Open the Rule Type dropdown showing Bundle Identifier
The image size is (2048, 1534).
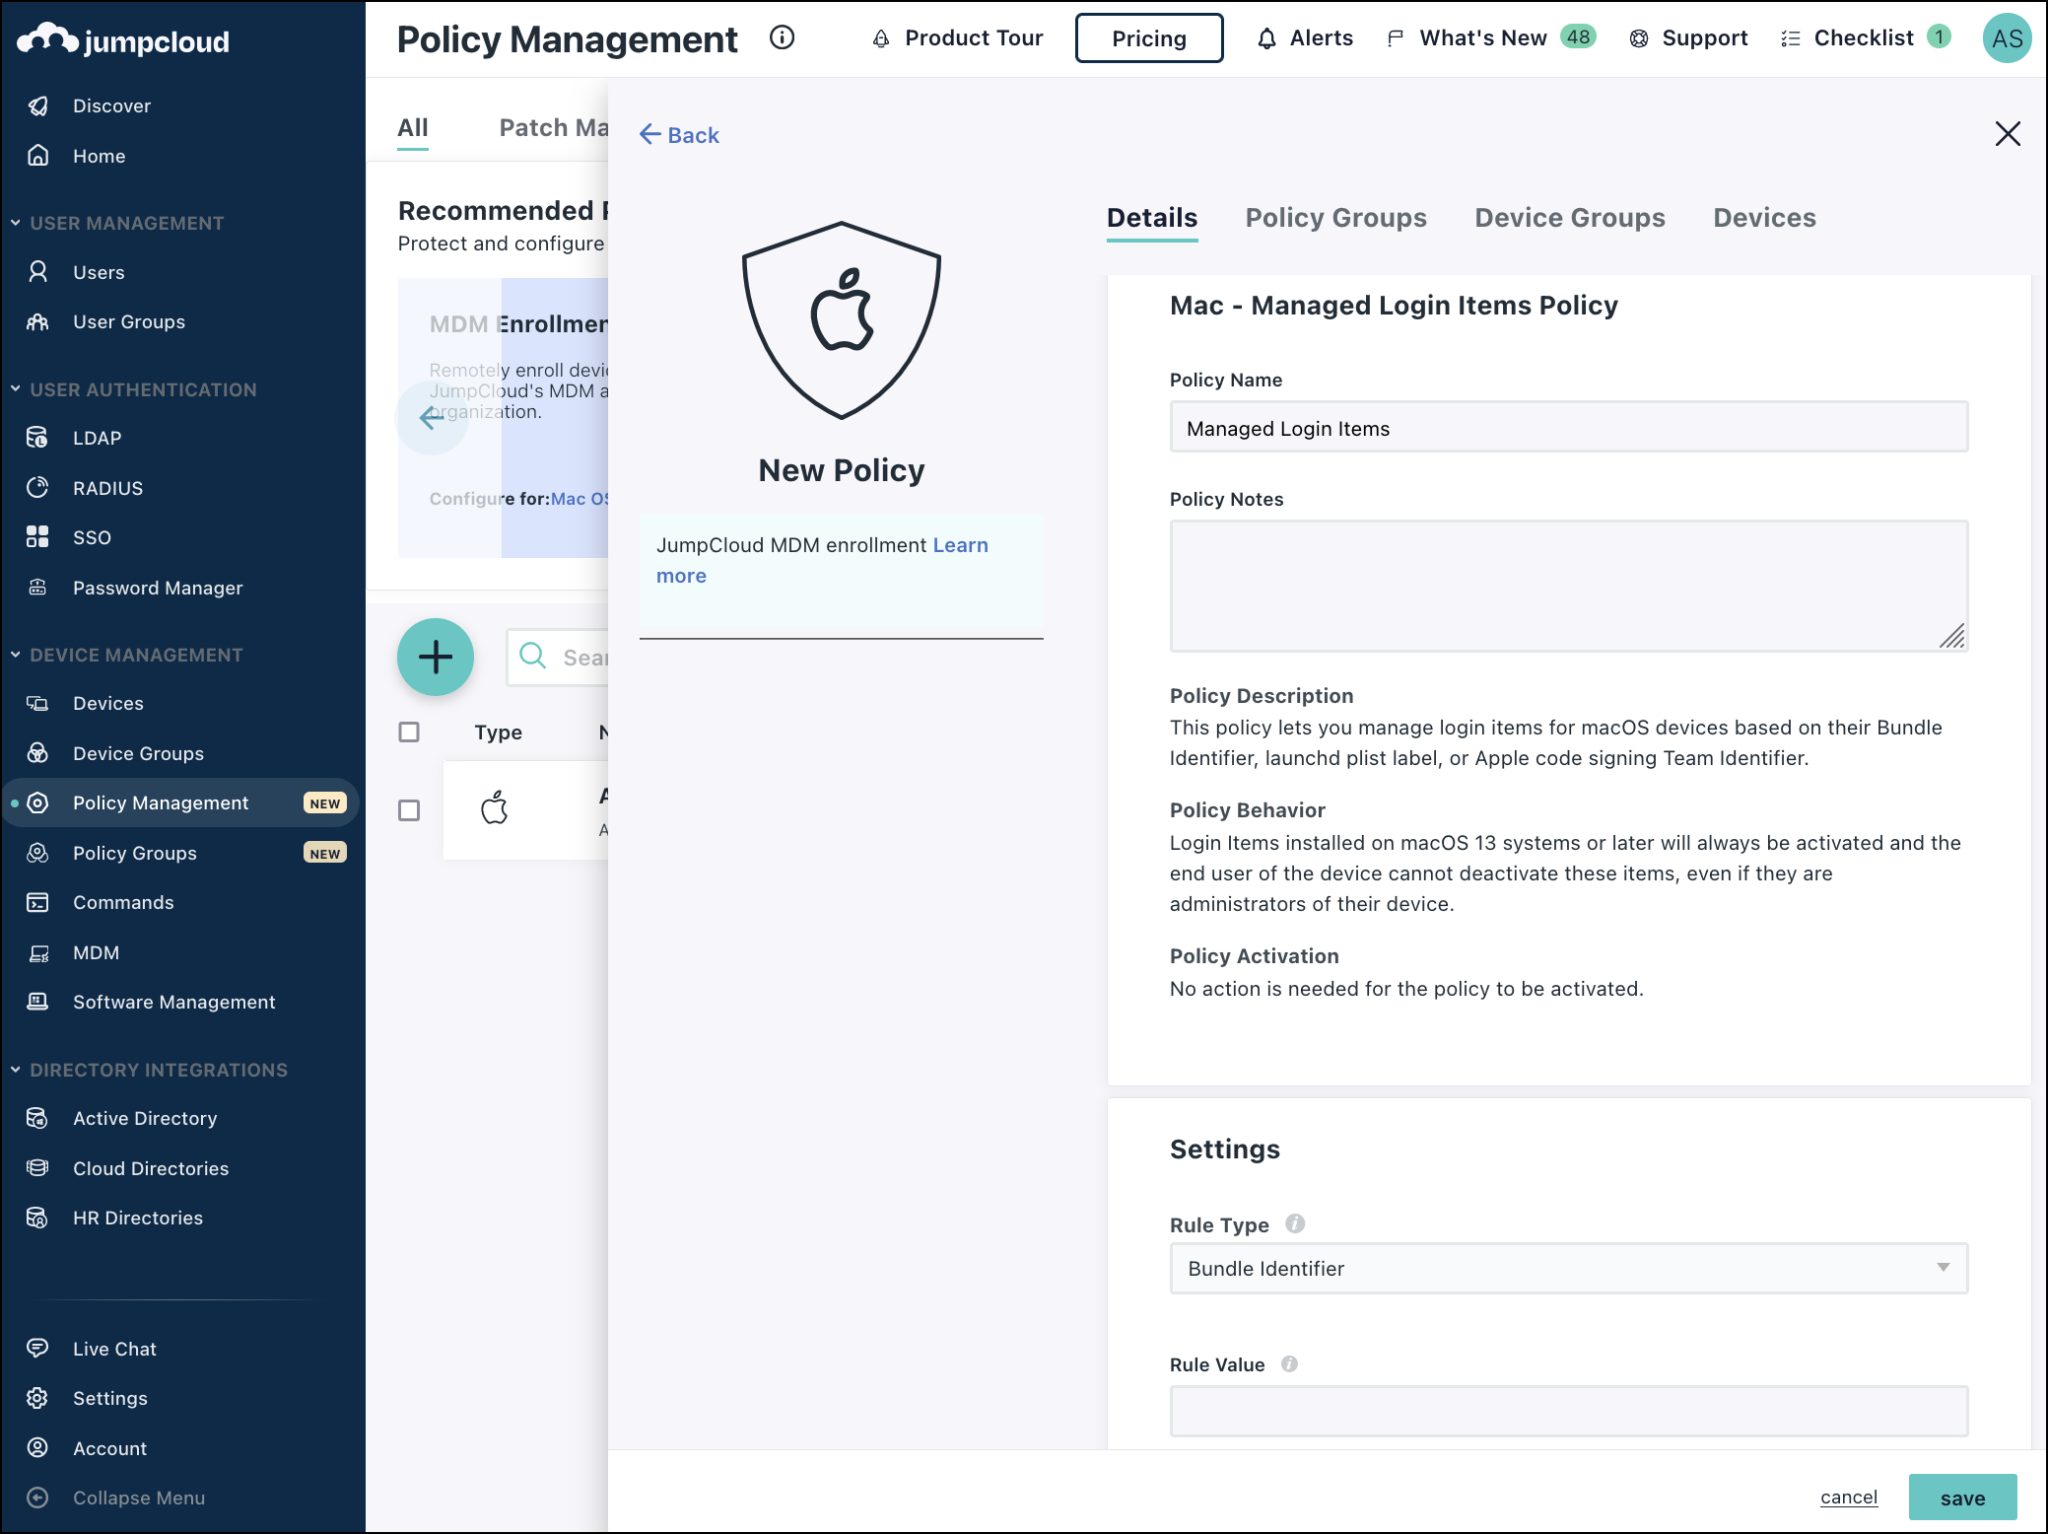click(x=1567, y=1268)
